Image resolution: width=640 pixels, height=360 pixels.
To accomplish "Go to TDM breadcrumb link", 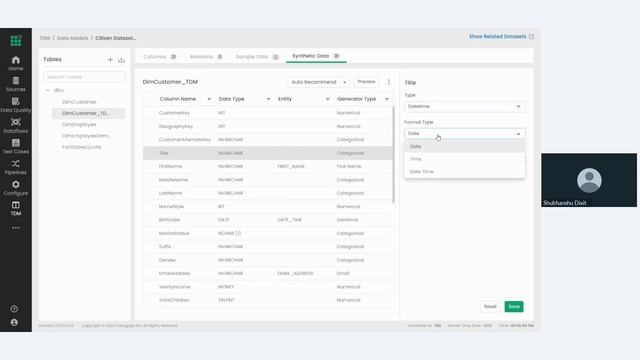I will point(44,38).
